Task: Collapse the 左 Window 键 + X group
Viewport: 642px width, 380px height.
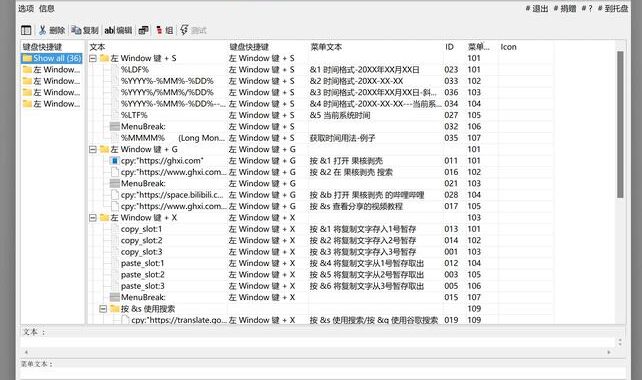Action: [x=93, y=217]
